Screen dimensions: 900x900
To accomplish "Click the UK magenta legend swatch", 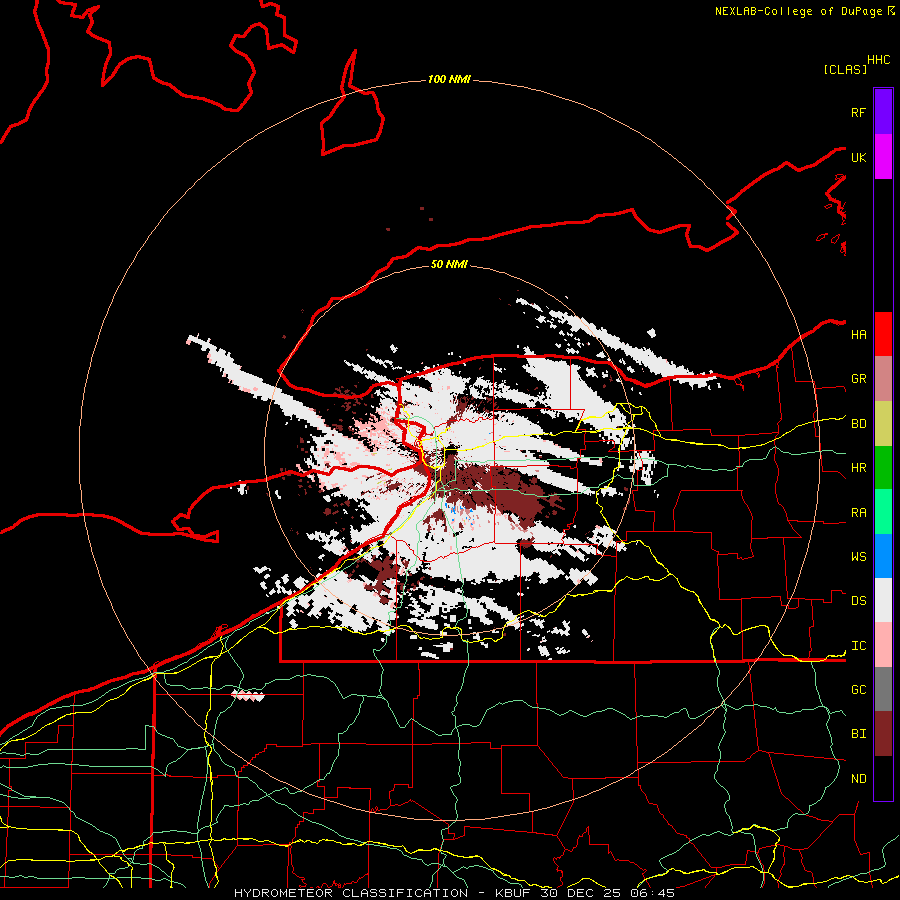I will (883, 157).
